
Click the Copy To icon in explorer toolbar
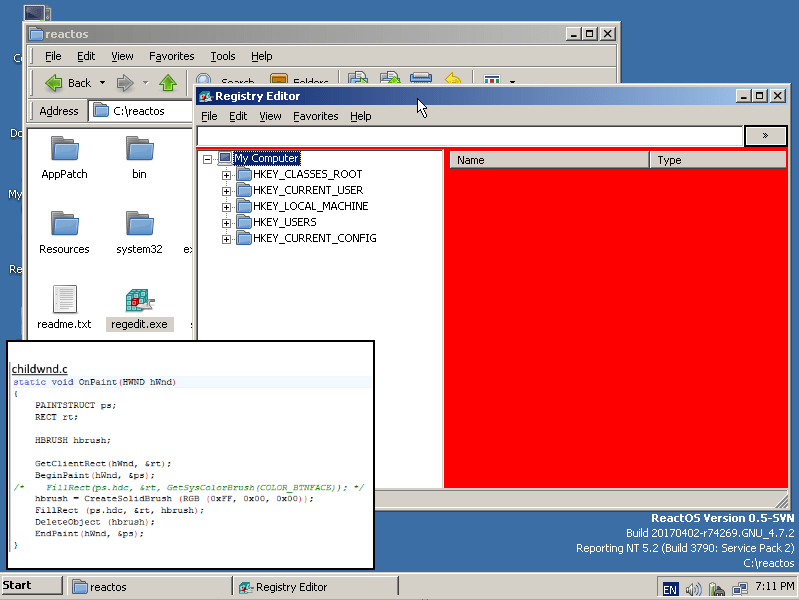[x=390, y=78]
